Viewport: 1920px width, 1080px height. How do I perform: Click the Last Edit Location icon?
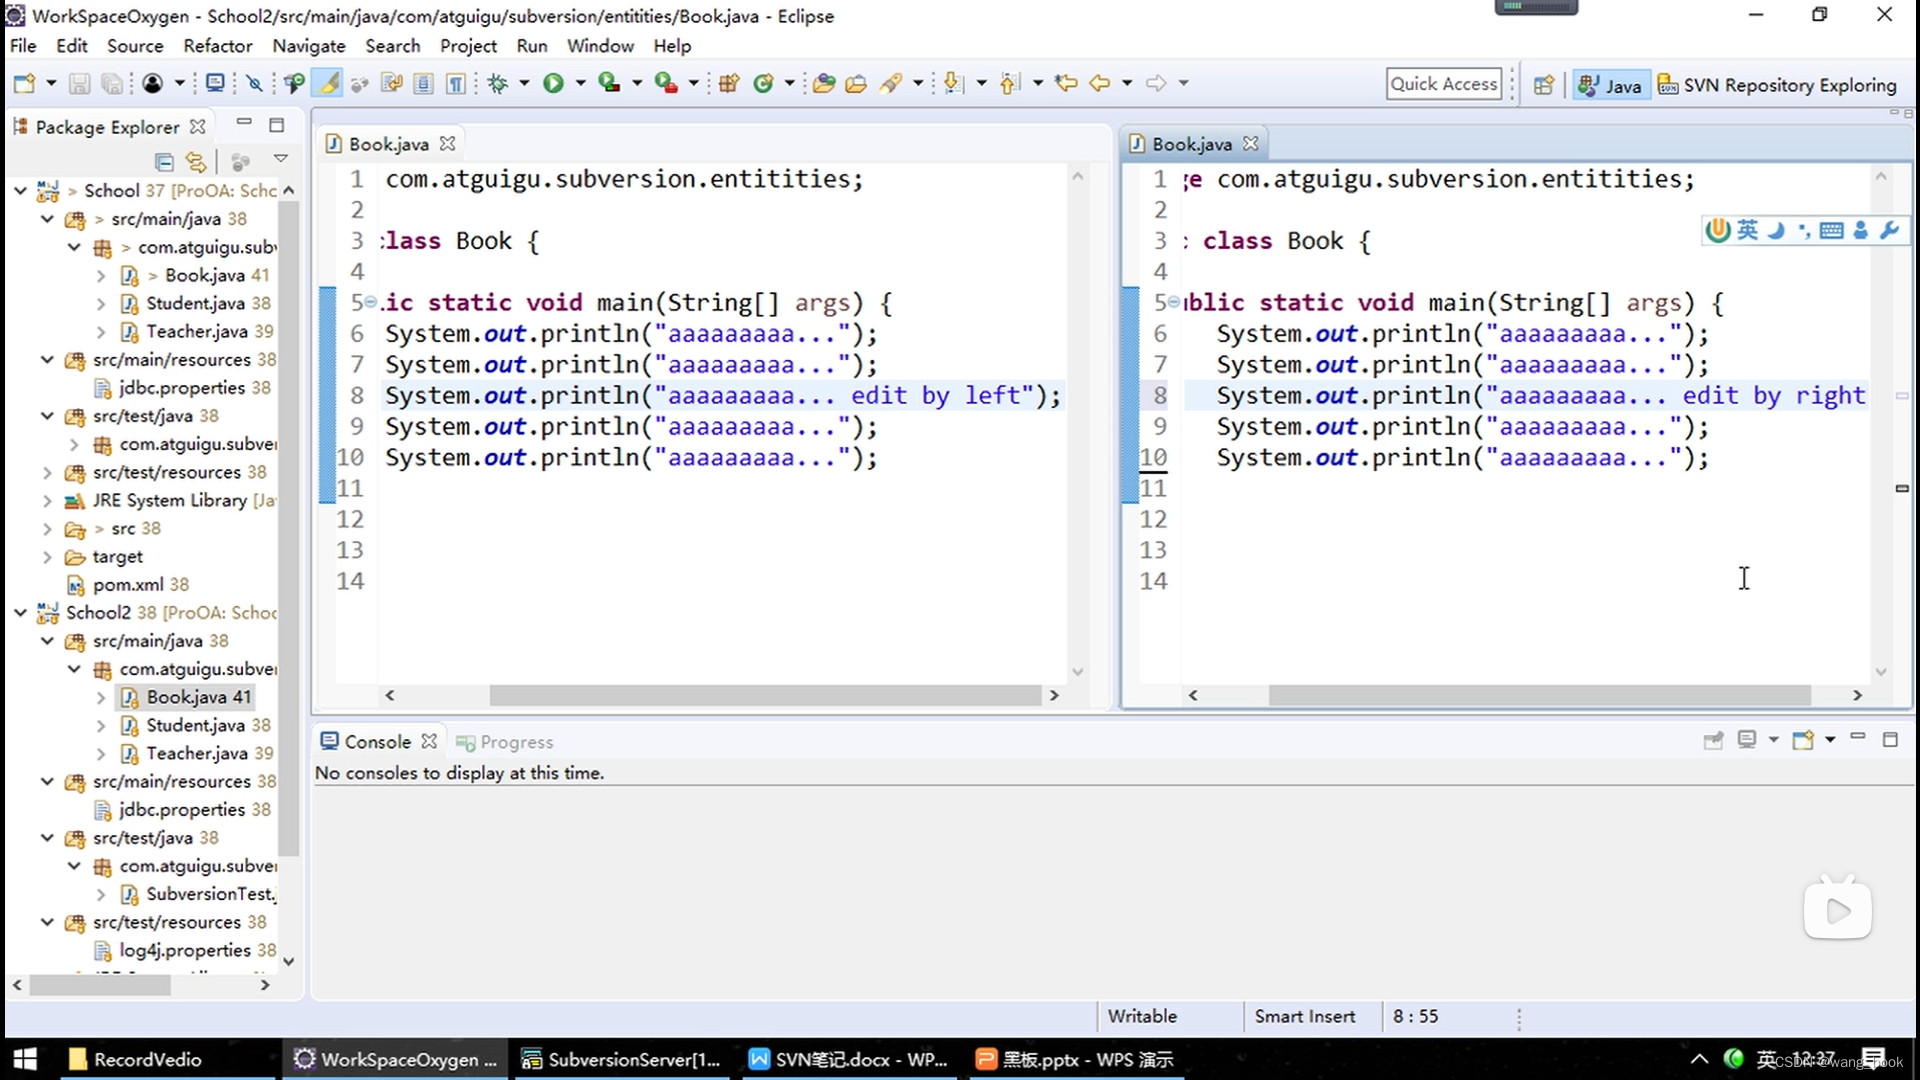(x=1066, y=84)
